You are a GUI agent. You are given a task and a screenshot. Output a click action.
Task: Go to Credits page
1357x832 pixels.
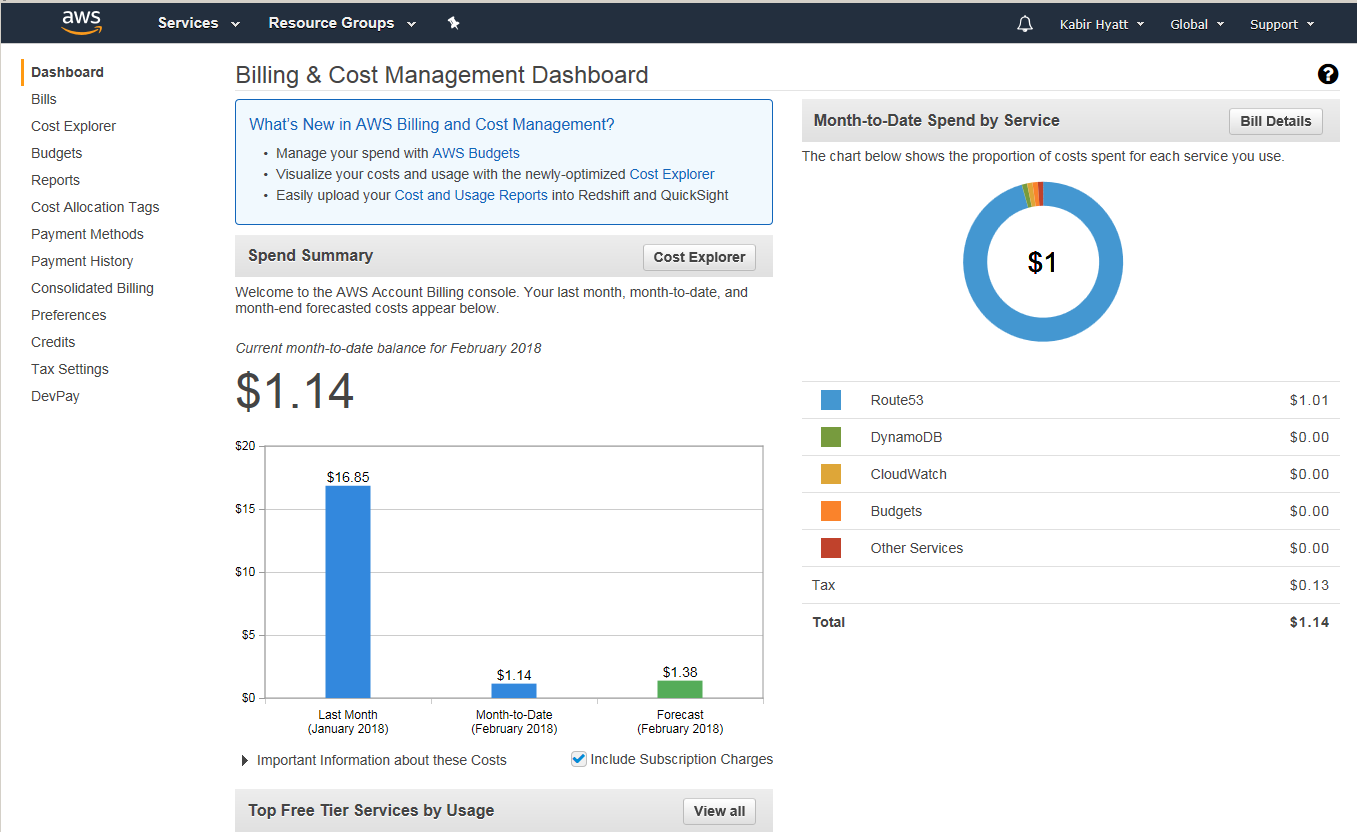(53, 342)
